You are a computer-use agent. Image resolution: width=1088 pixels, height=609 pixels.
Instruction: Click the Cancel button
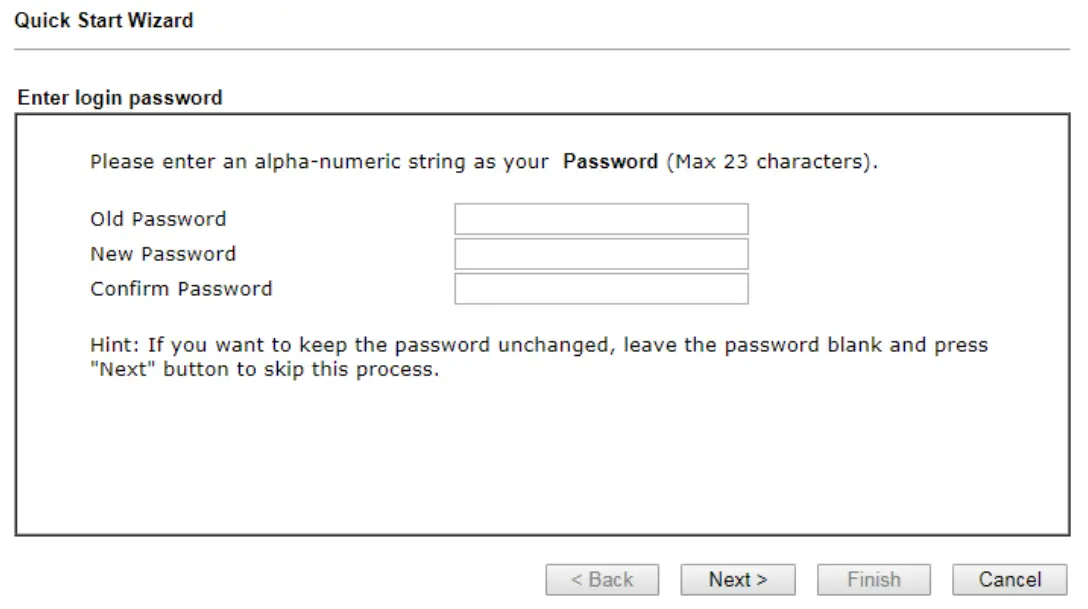[x=1009, y=580]
